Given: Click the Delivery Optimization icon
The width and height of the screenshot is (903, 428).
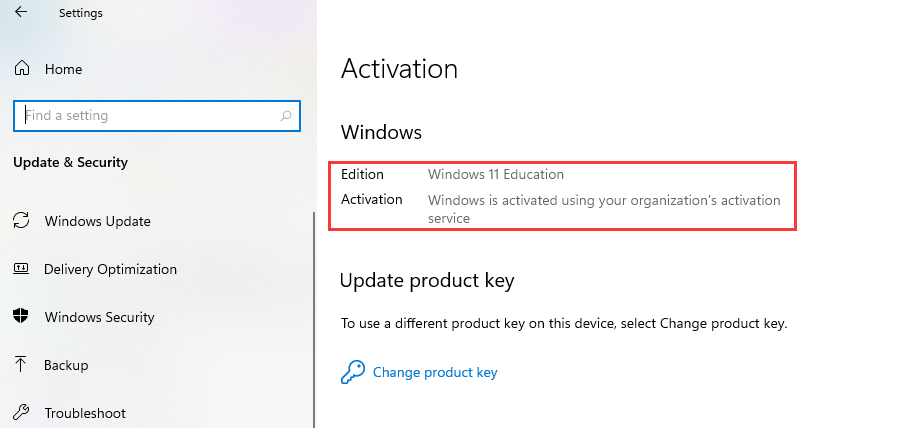Looking at the screenshot, I should coord(21,269).
